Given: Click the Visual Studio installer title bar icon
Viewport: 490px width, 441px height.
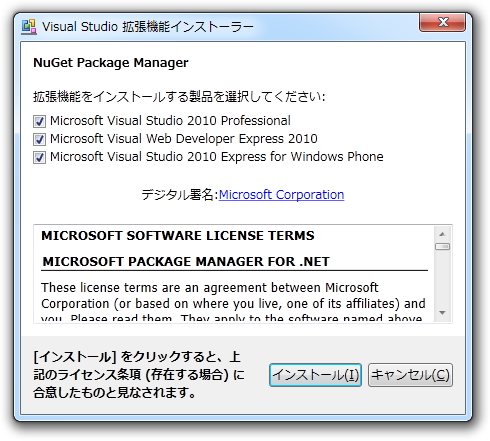Looking at the screenshot, I should 29,27.
